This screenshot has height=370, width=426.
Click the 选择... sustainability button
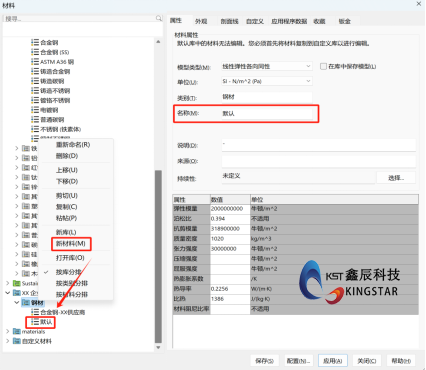[396, 178]
